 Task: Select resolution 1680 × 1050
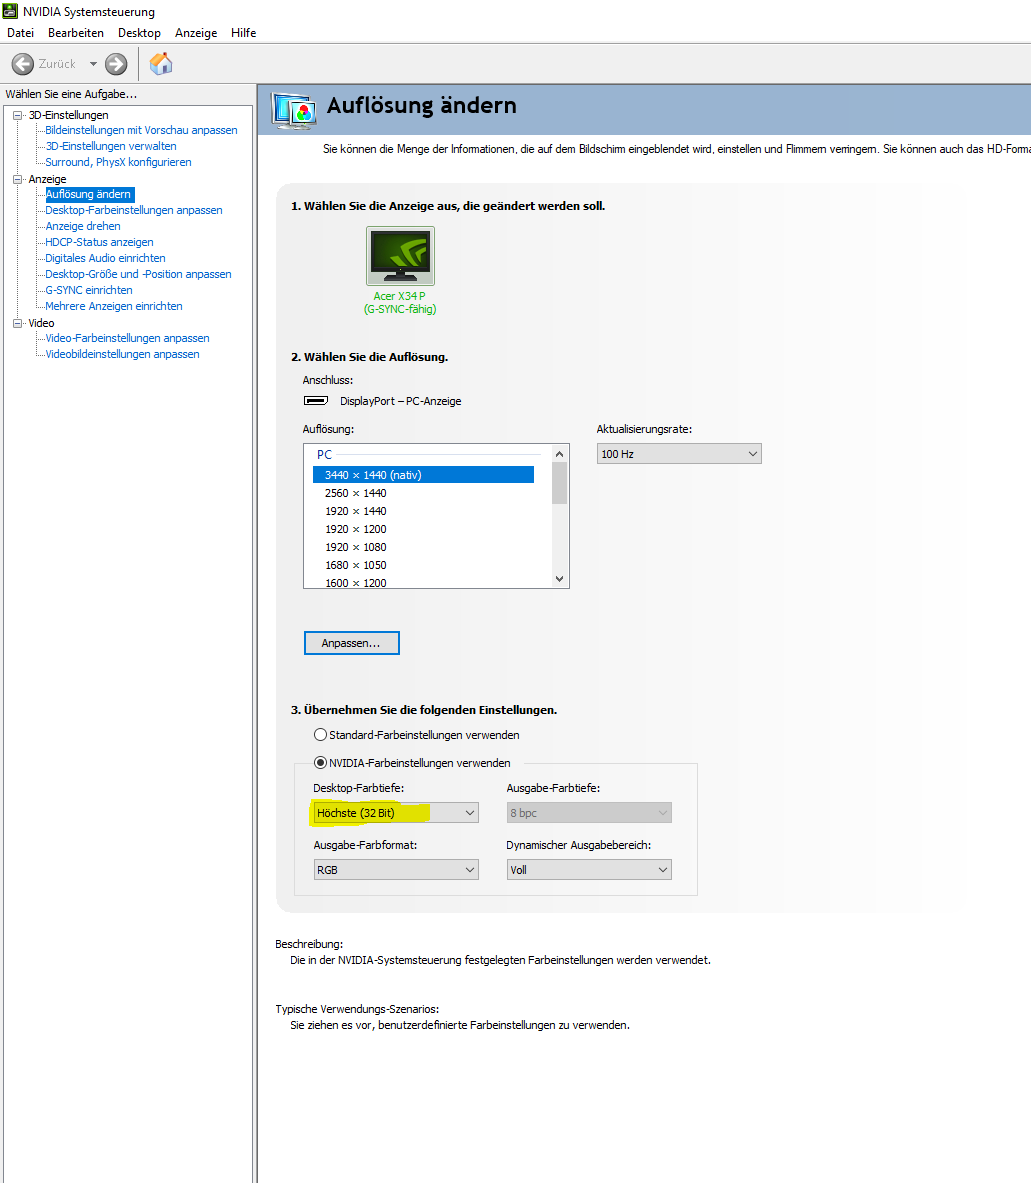(356, 565)
